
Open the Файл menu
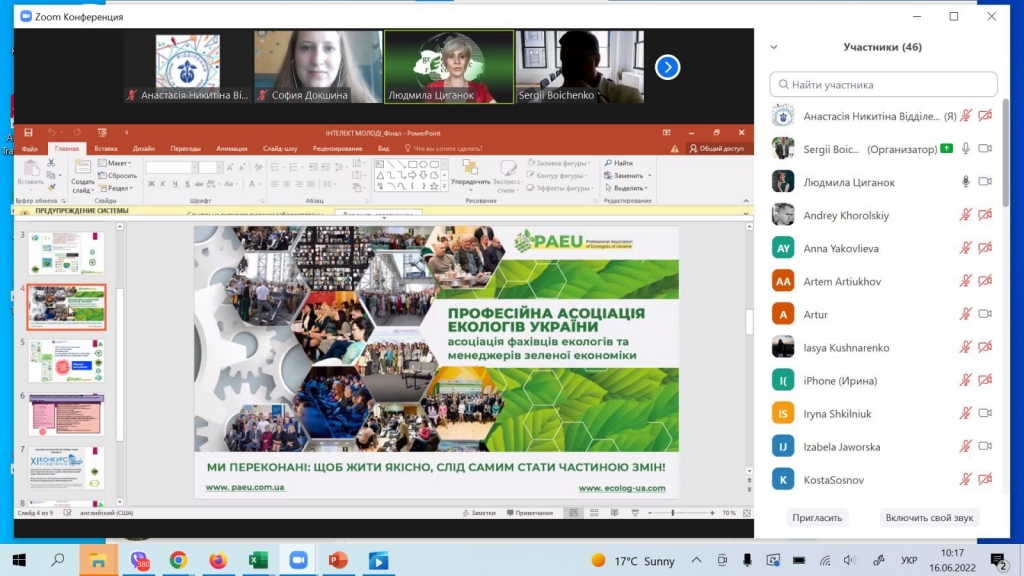coord(30,149)
